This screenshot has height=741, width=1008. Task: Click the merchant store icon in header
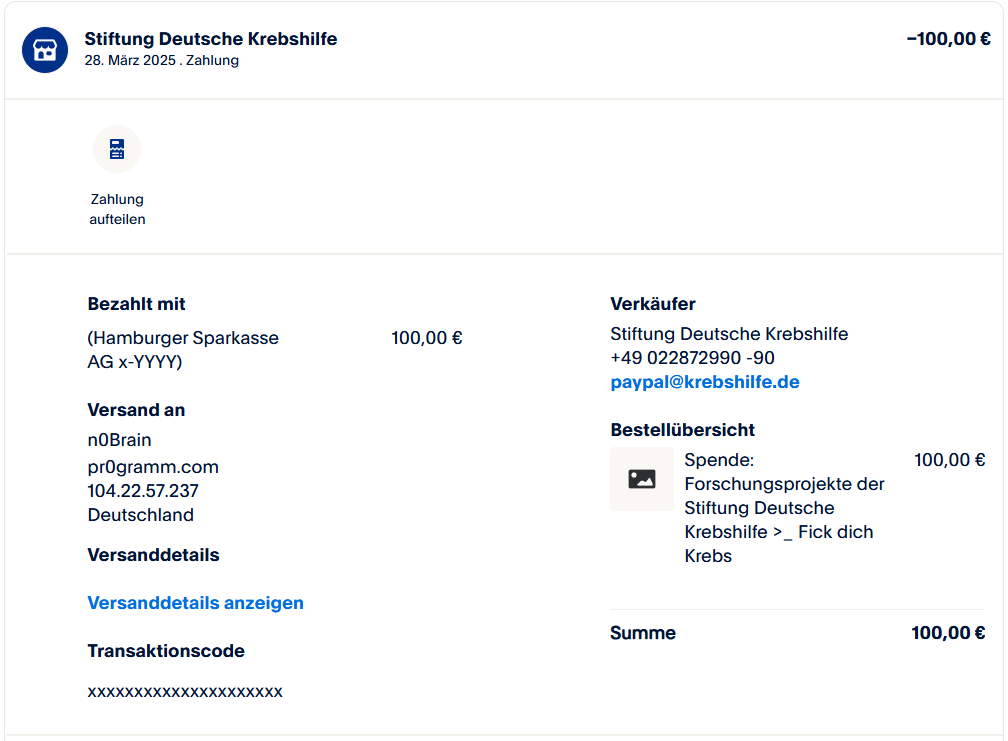tap(45, 50)
